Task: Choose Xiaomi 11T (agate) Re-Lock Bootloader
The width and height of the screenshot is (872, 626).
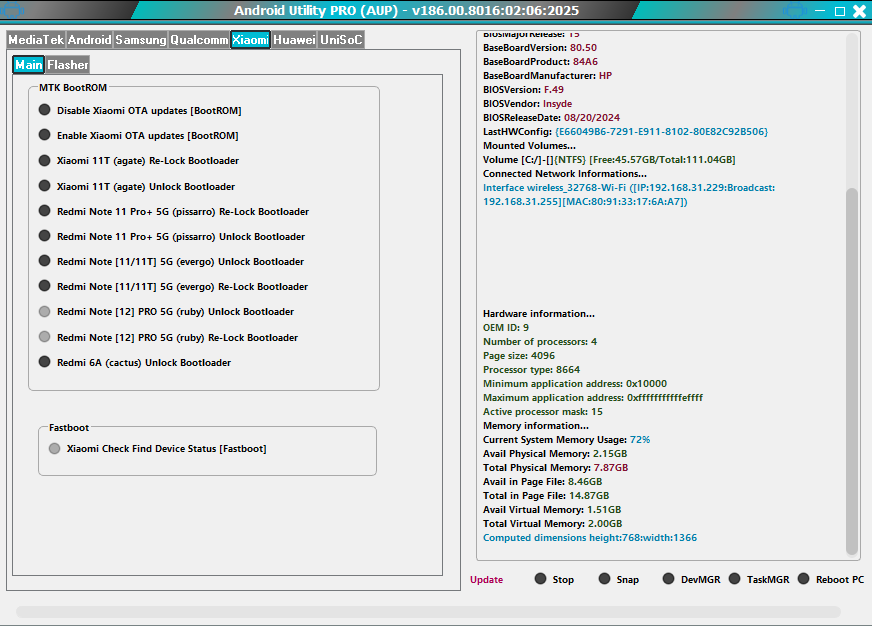Action: click(139, 160)
